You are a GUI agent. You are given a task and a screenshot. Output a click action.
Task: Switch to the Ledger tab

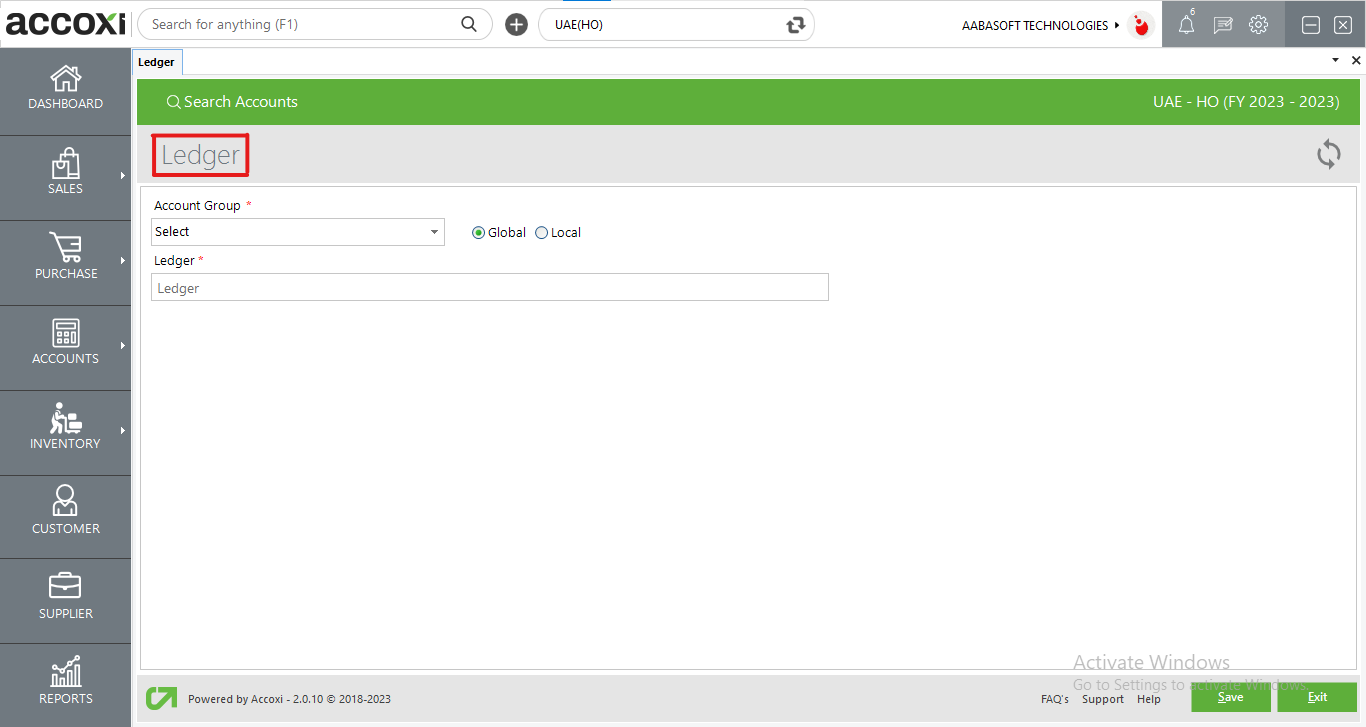[156, 62]
